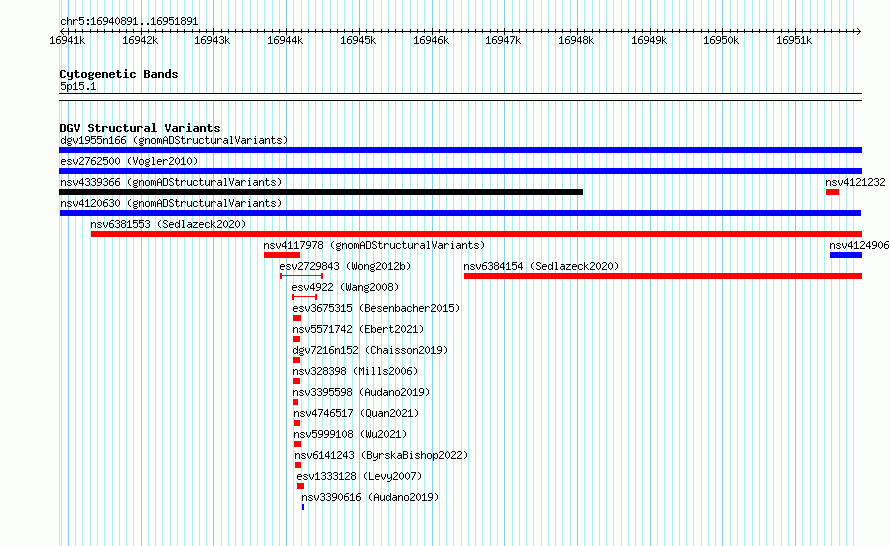
Task: Click the small red nsv4121232 bar
Action: [832, 192]
